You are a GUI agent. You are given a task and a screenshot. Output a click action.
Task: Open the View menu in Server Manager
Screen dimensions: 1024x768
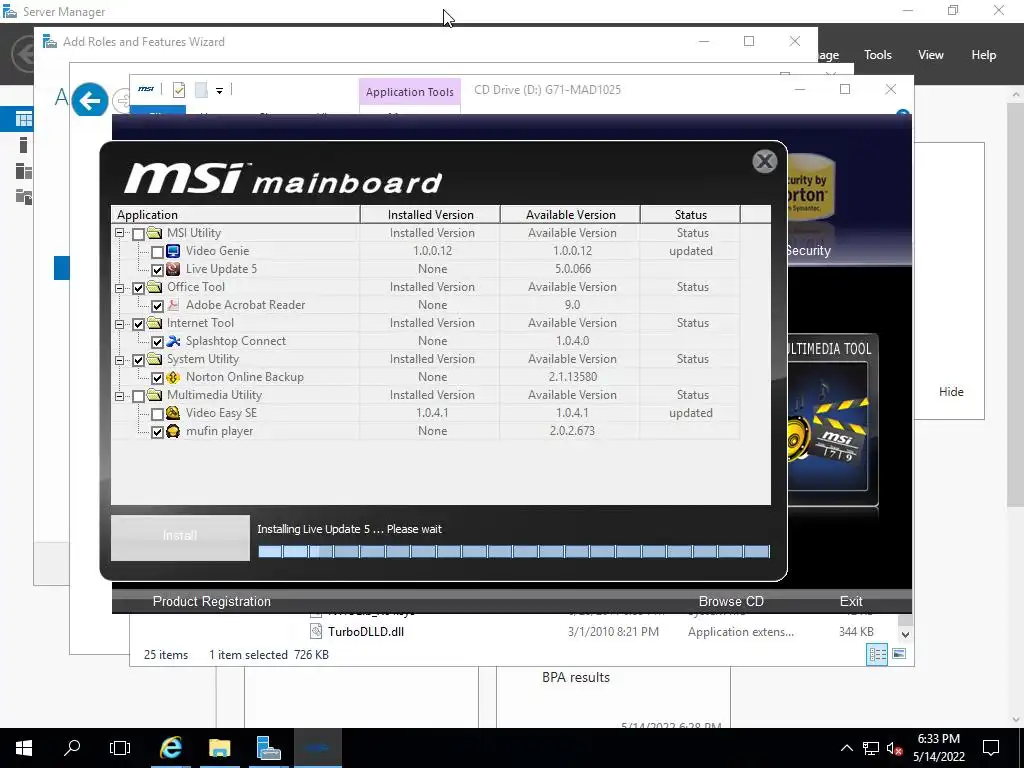click(931, 55)
